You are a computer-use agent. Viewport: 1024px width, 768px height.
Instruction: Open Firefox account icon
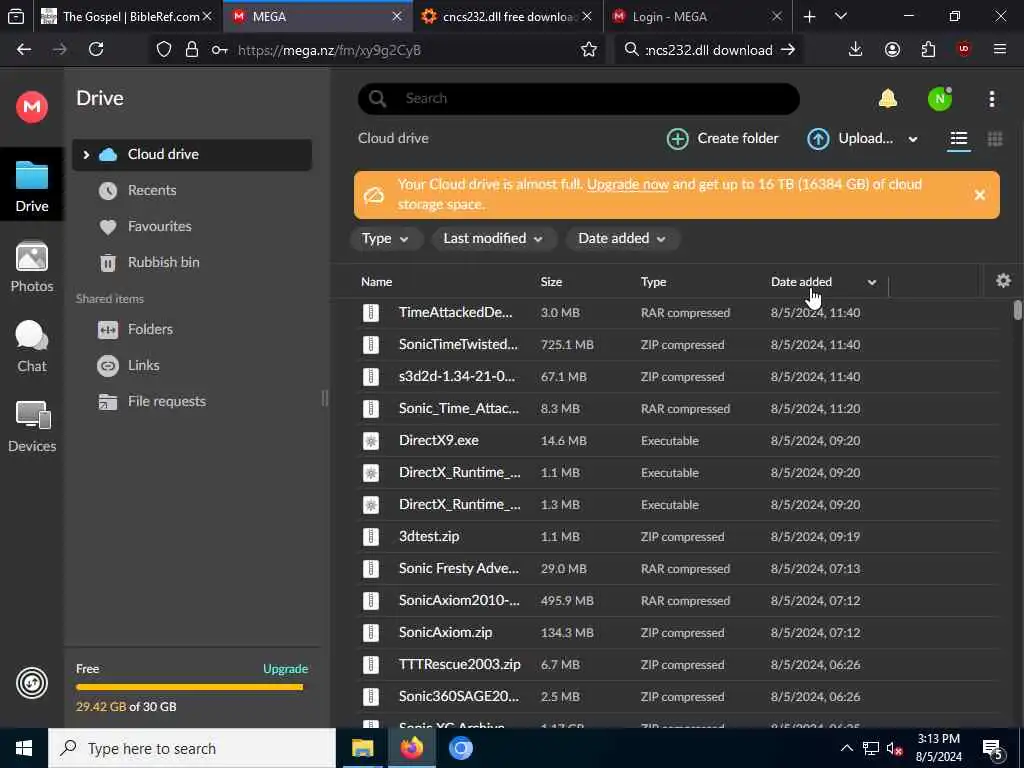pyautogui.click(x=892, y=49)
